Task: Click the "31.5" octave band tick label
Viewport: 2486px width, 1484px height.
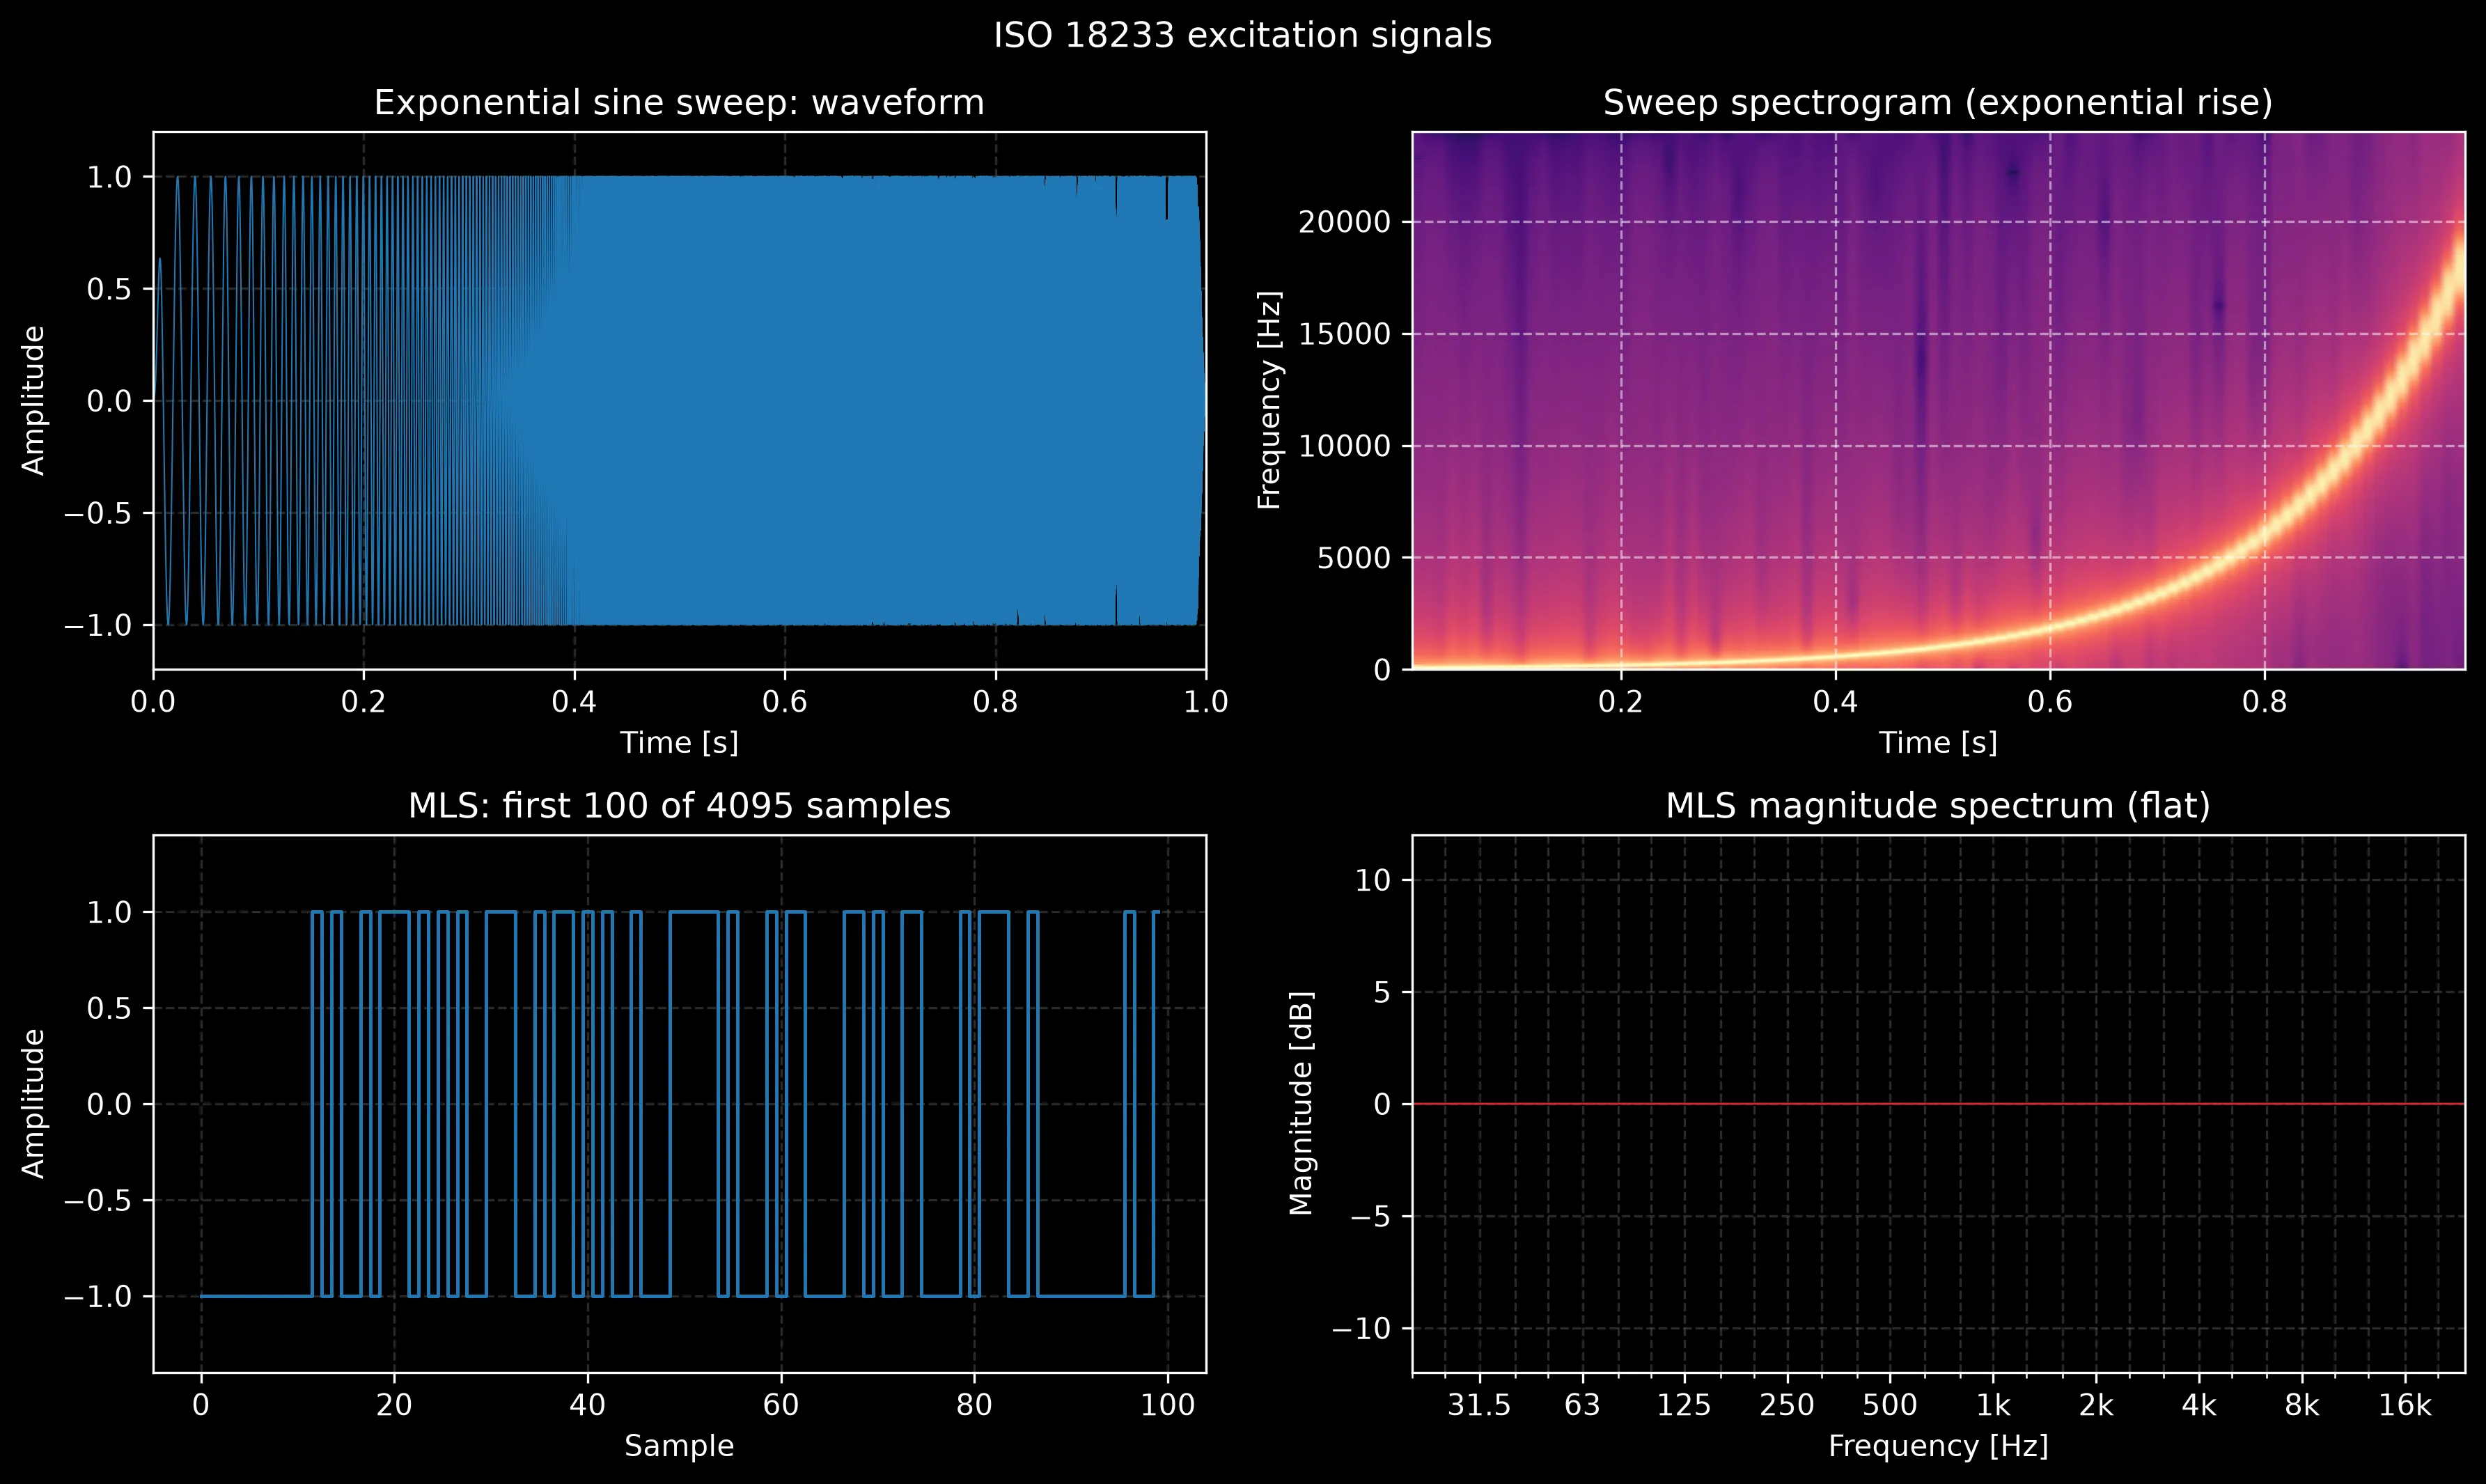Action: pos(1479,1406)
